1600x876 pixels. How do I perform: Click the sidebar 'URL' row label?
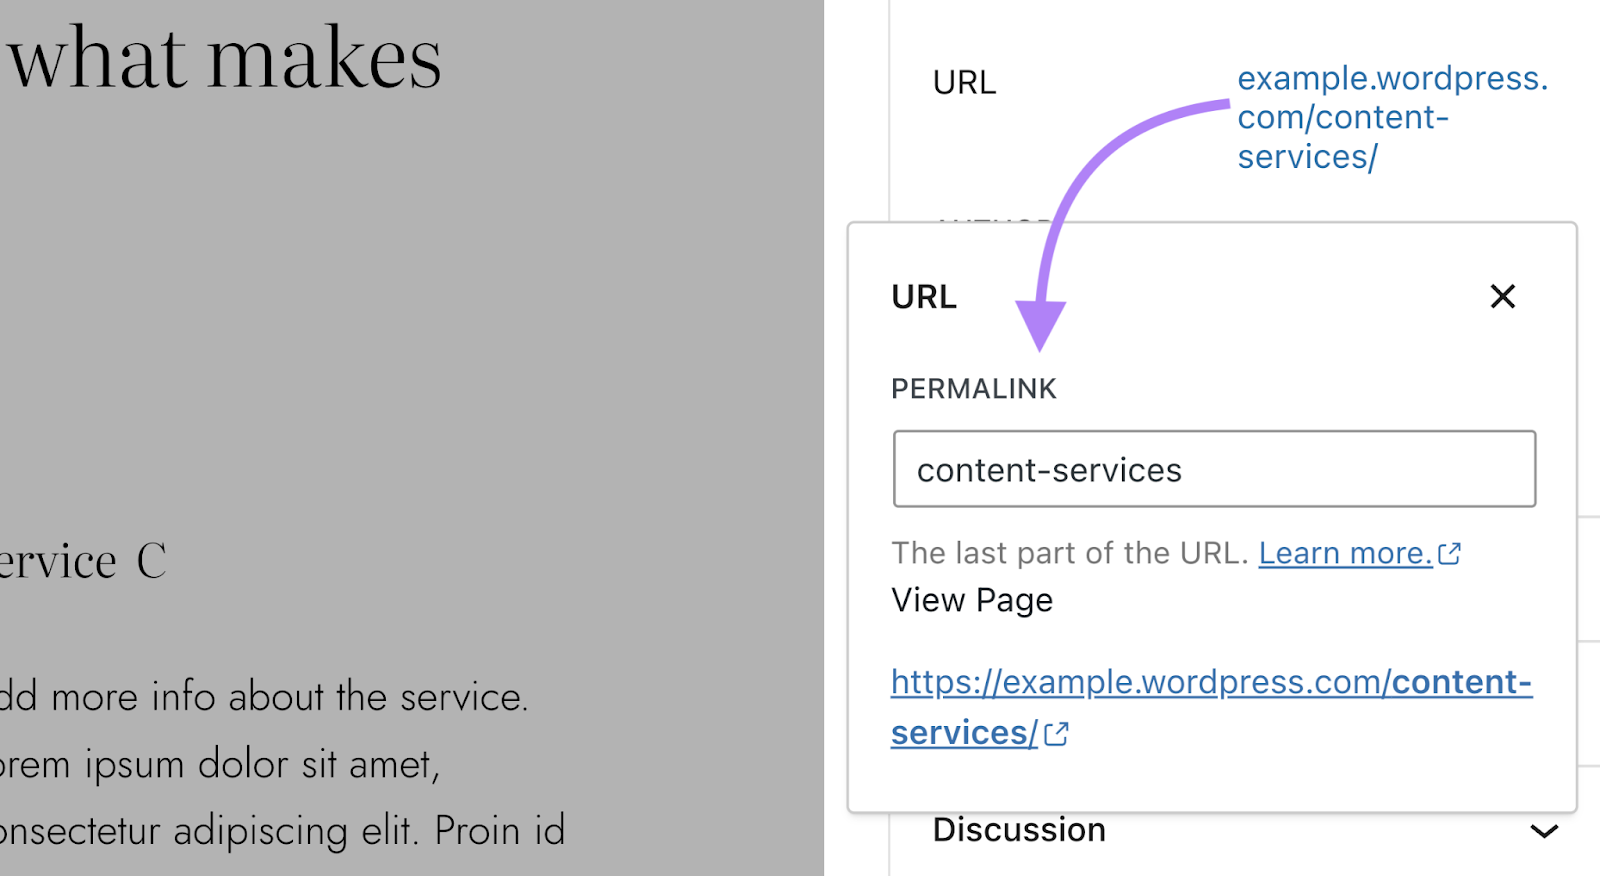pyautogui.click(x=964, y=83)
